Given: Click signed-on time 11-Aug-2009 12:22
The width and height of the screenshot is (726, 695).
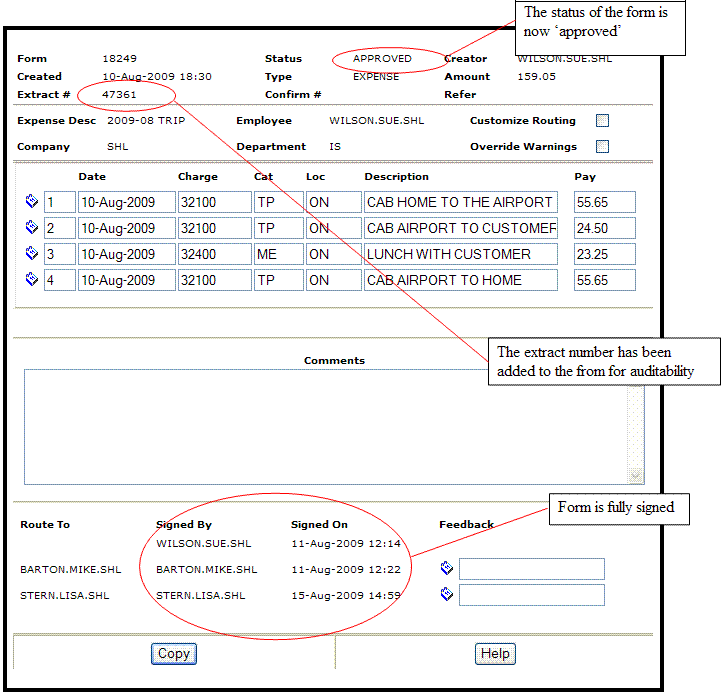Looking at the screenshot, I should tap(346, 569).
